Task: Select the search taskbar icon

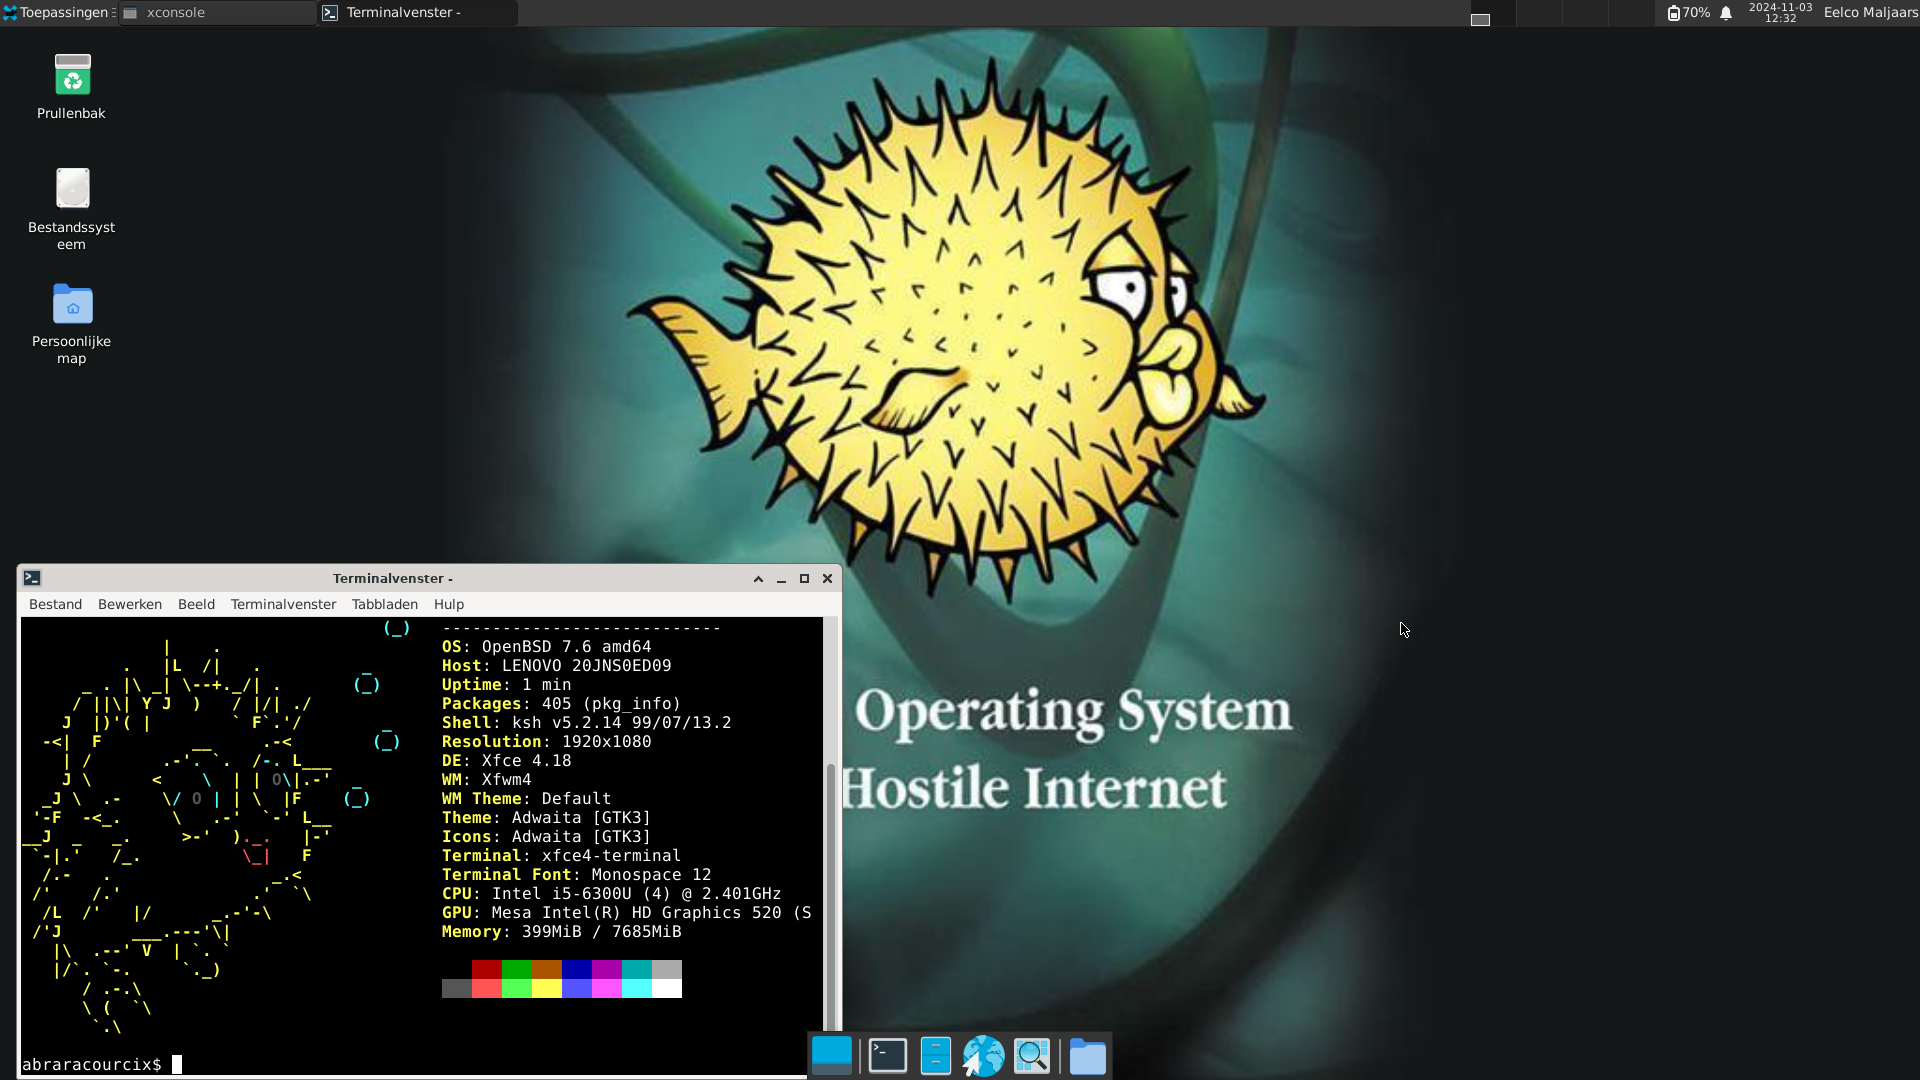Action: pos(1033,1055)
